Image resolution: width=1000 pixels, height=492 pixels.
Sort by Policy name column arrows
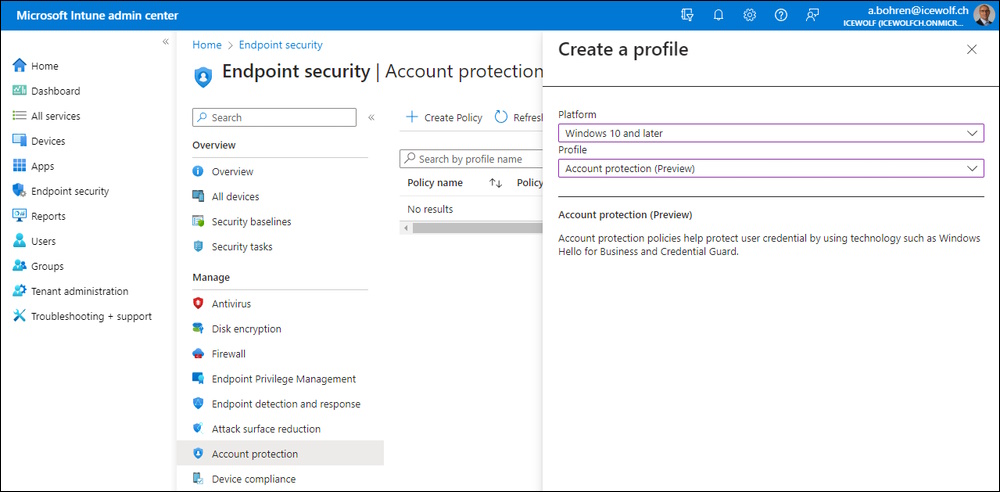tap(496, 183)
